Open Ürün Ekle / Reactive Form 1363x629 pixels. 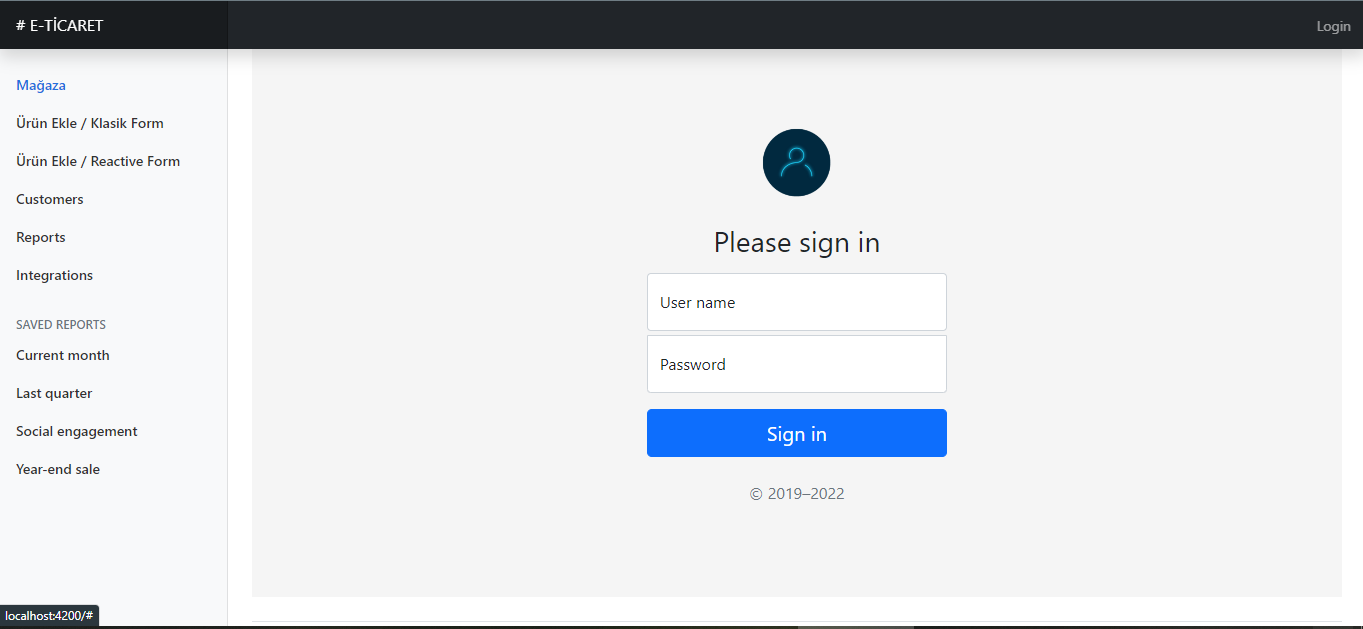point(98,161)
